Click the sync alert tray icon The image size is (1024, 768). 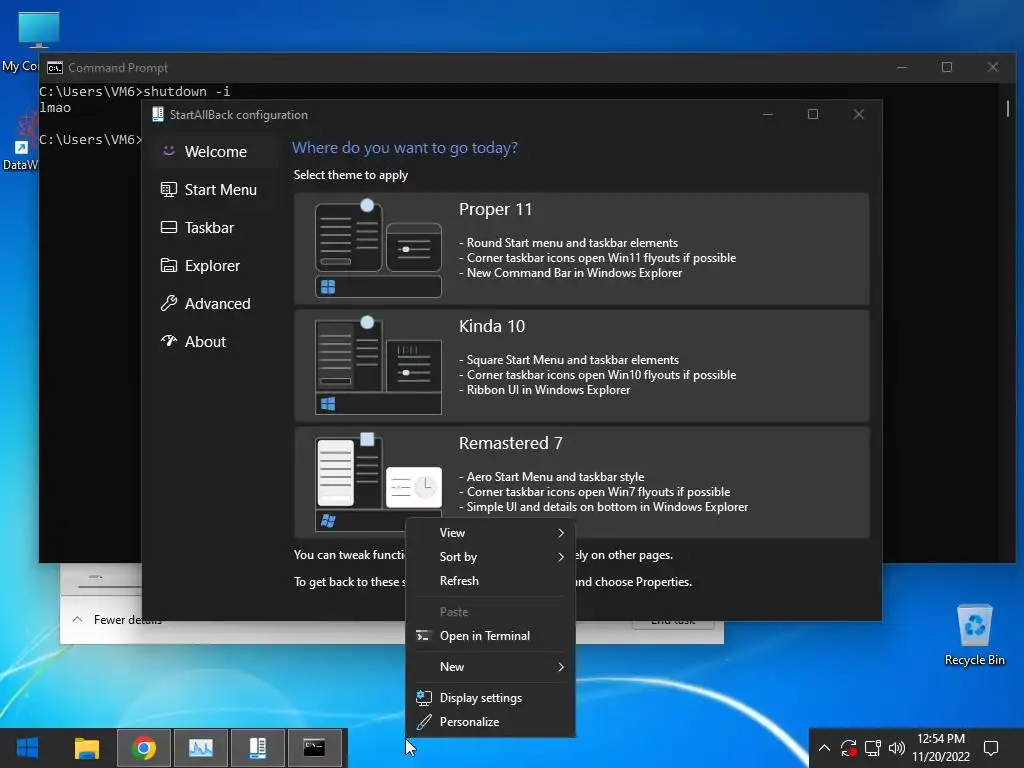tap(849, 748)
